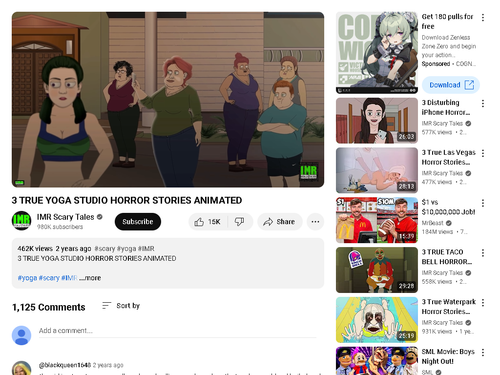Open 3 True Las Vegas Horror Stories thumbnail
Viewport: 500px width, 375px height.
[377, 170]
